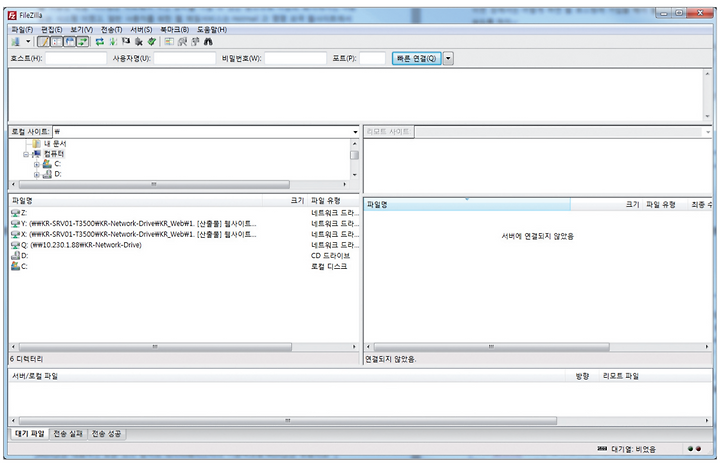Sort local list by 크기 column
This screenshot has width=720, height=466.
[285, 201]
